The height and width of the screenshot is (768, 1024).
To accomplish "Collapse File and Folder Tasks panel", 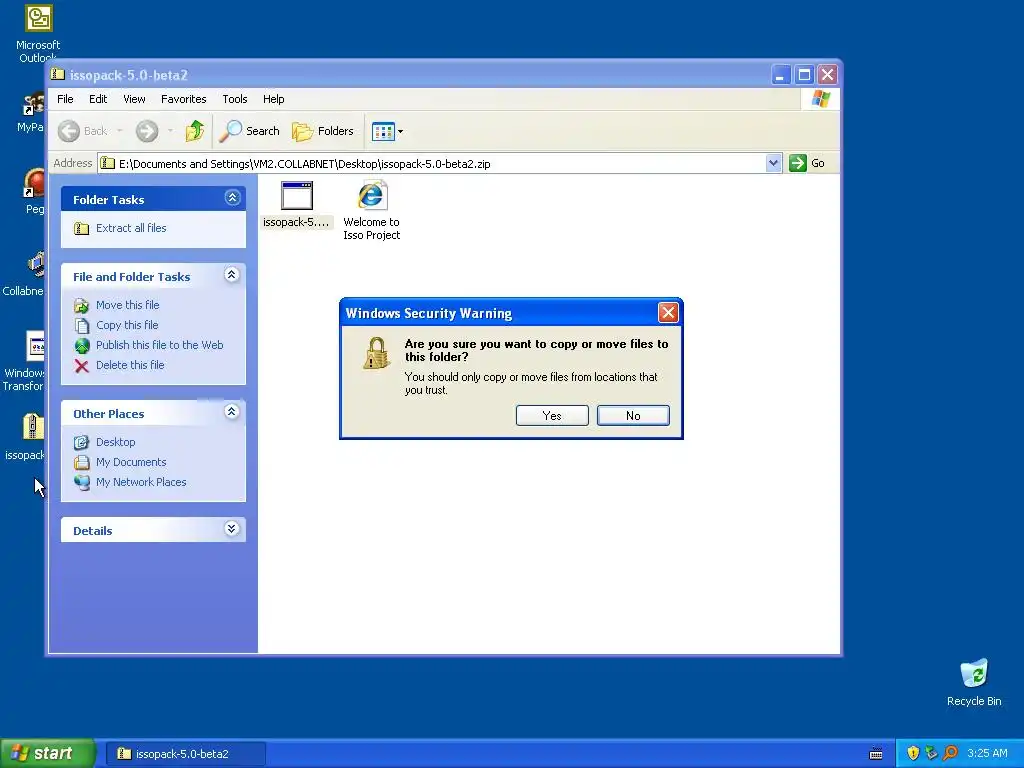I will point(231,275).
